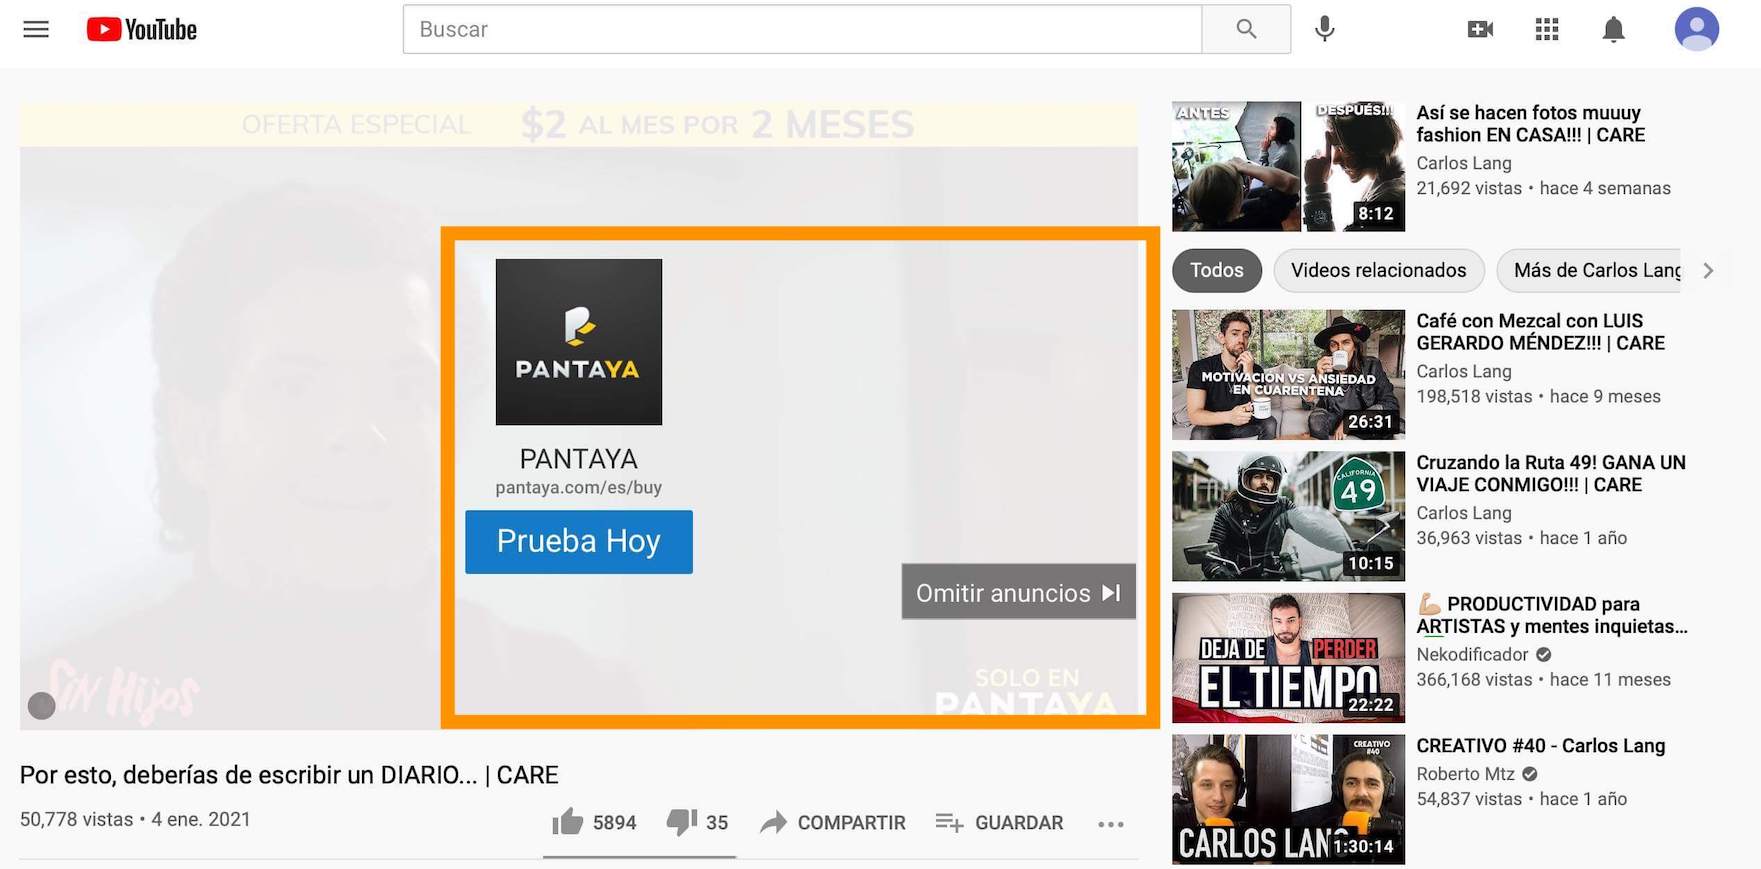Dislike the video via thumbs down
The height and width of the screenshot is (869, 1761).
point(682,822)
